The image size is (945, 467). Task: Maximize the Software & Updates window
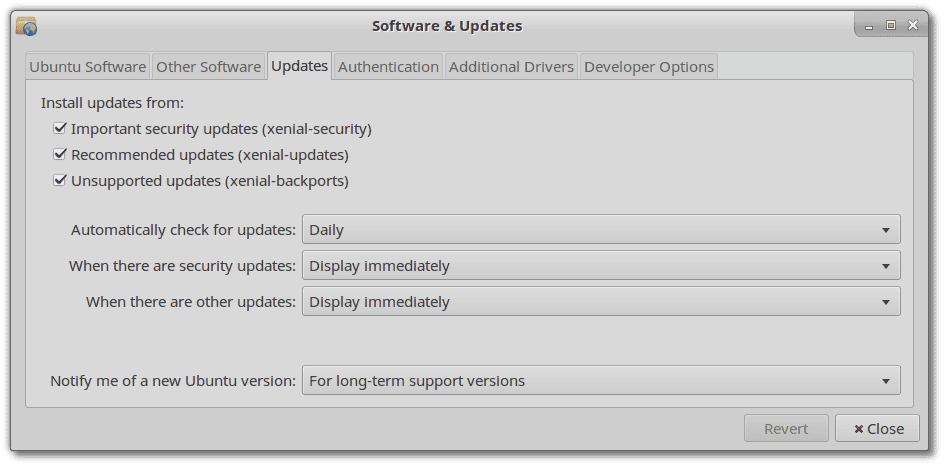point(891,25)
